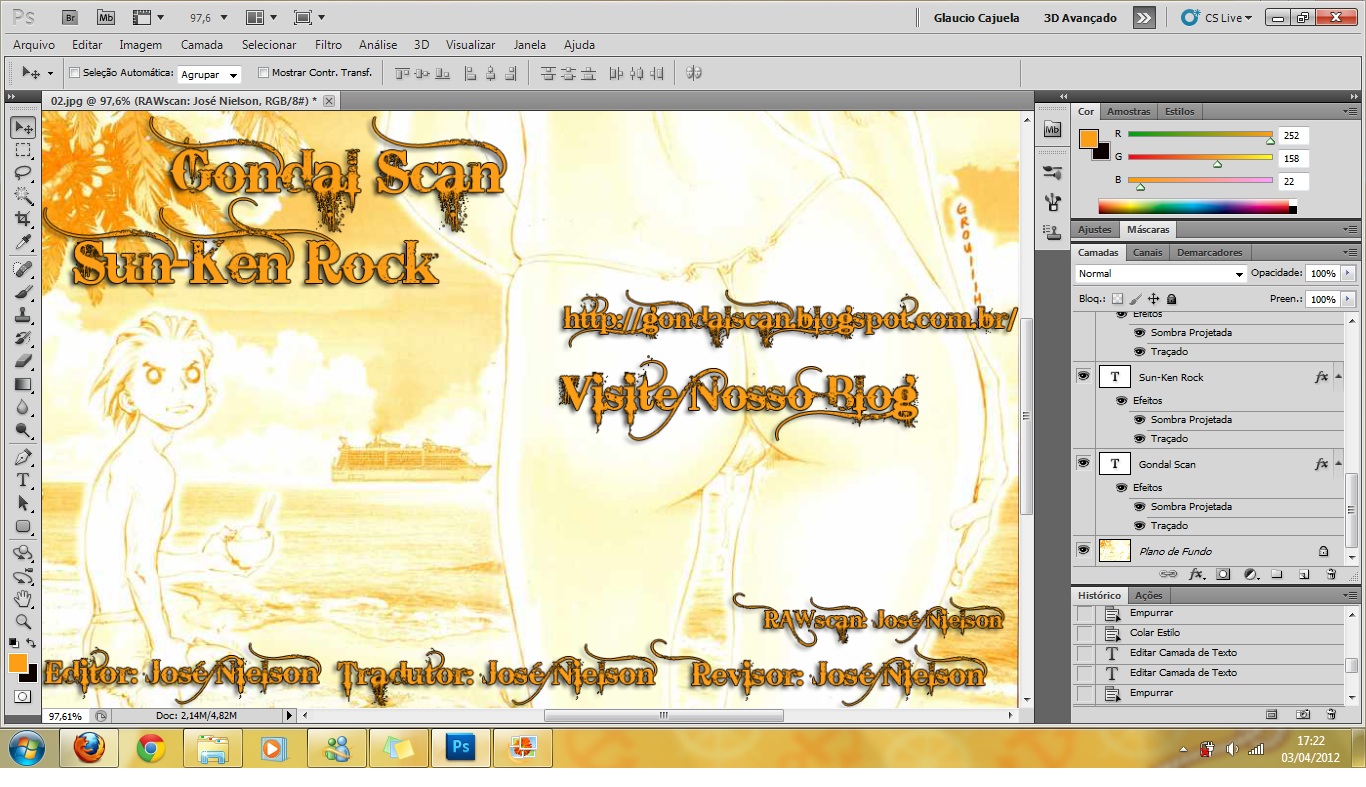Hide the Sun-Ken Rock layer
This screenshot has height=787, width=1366.
pos(1083,377)
